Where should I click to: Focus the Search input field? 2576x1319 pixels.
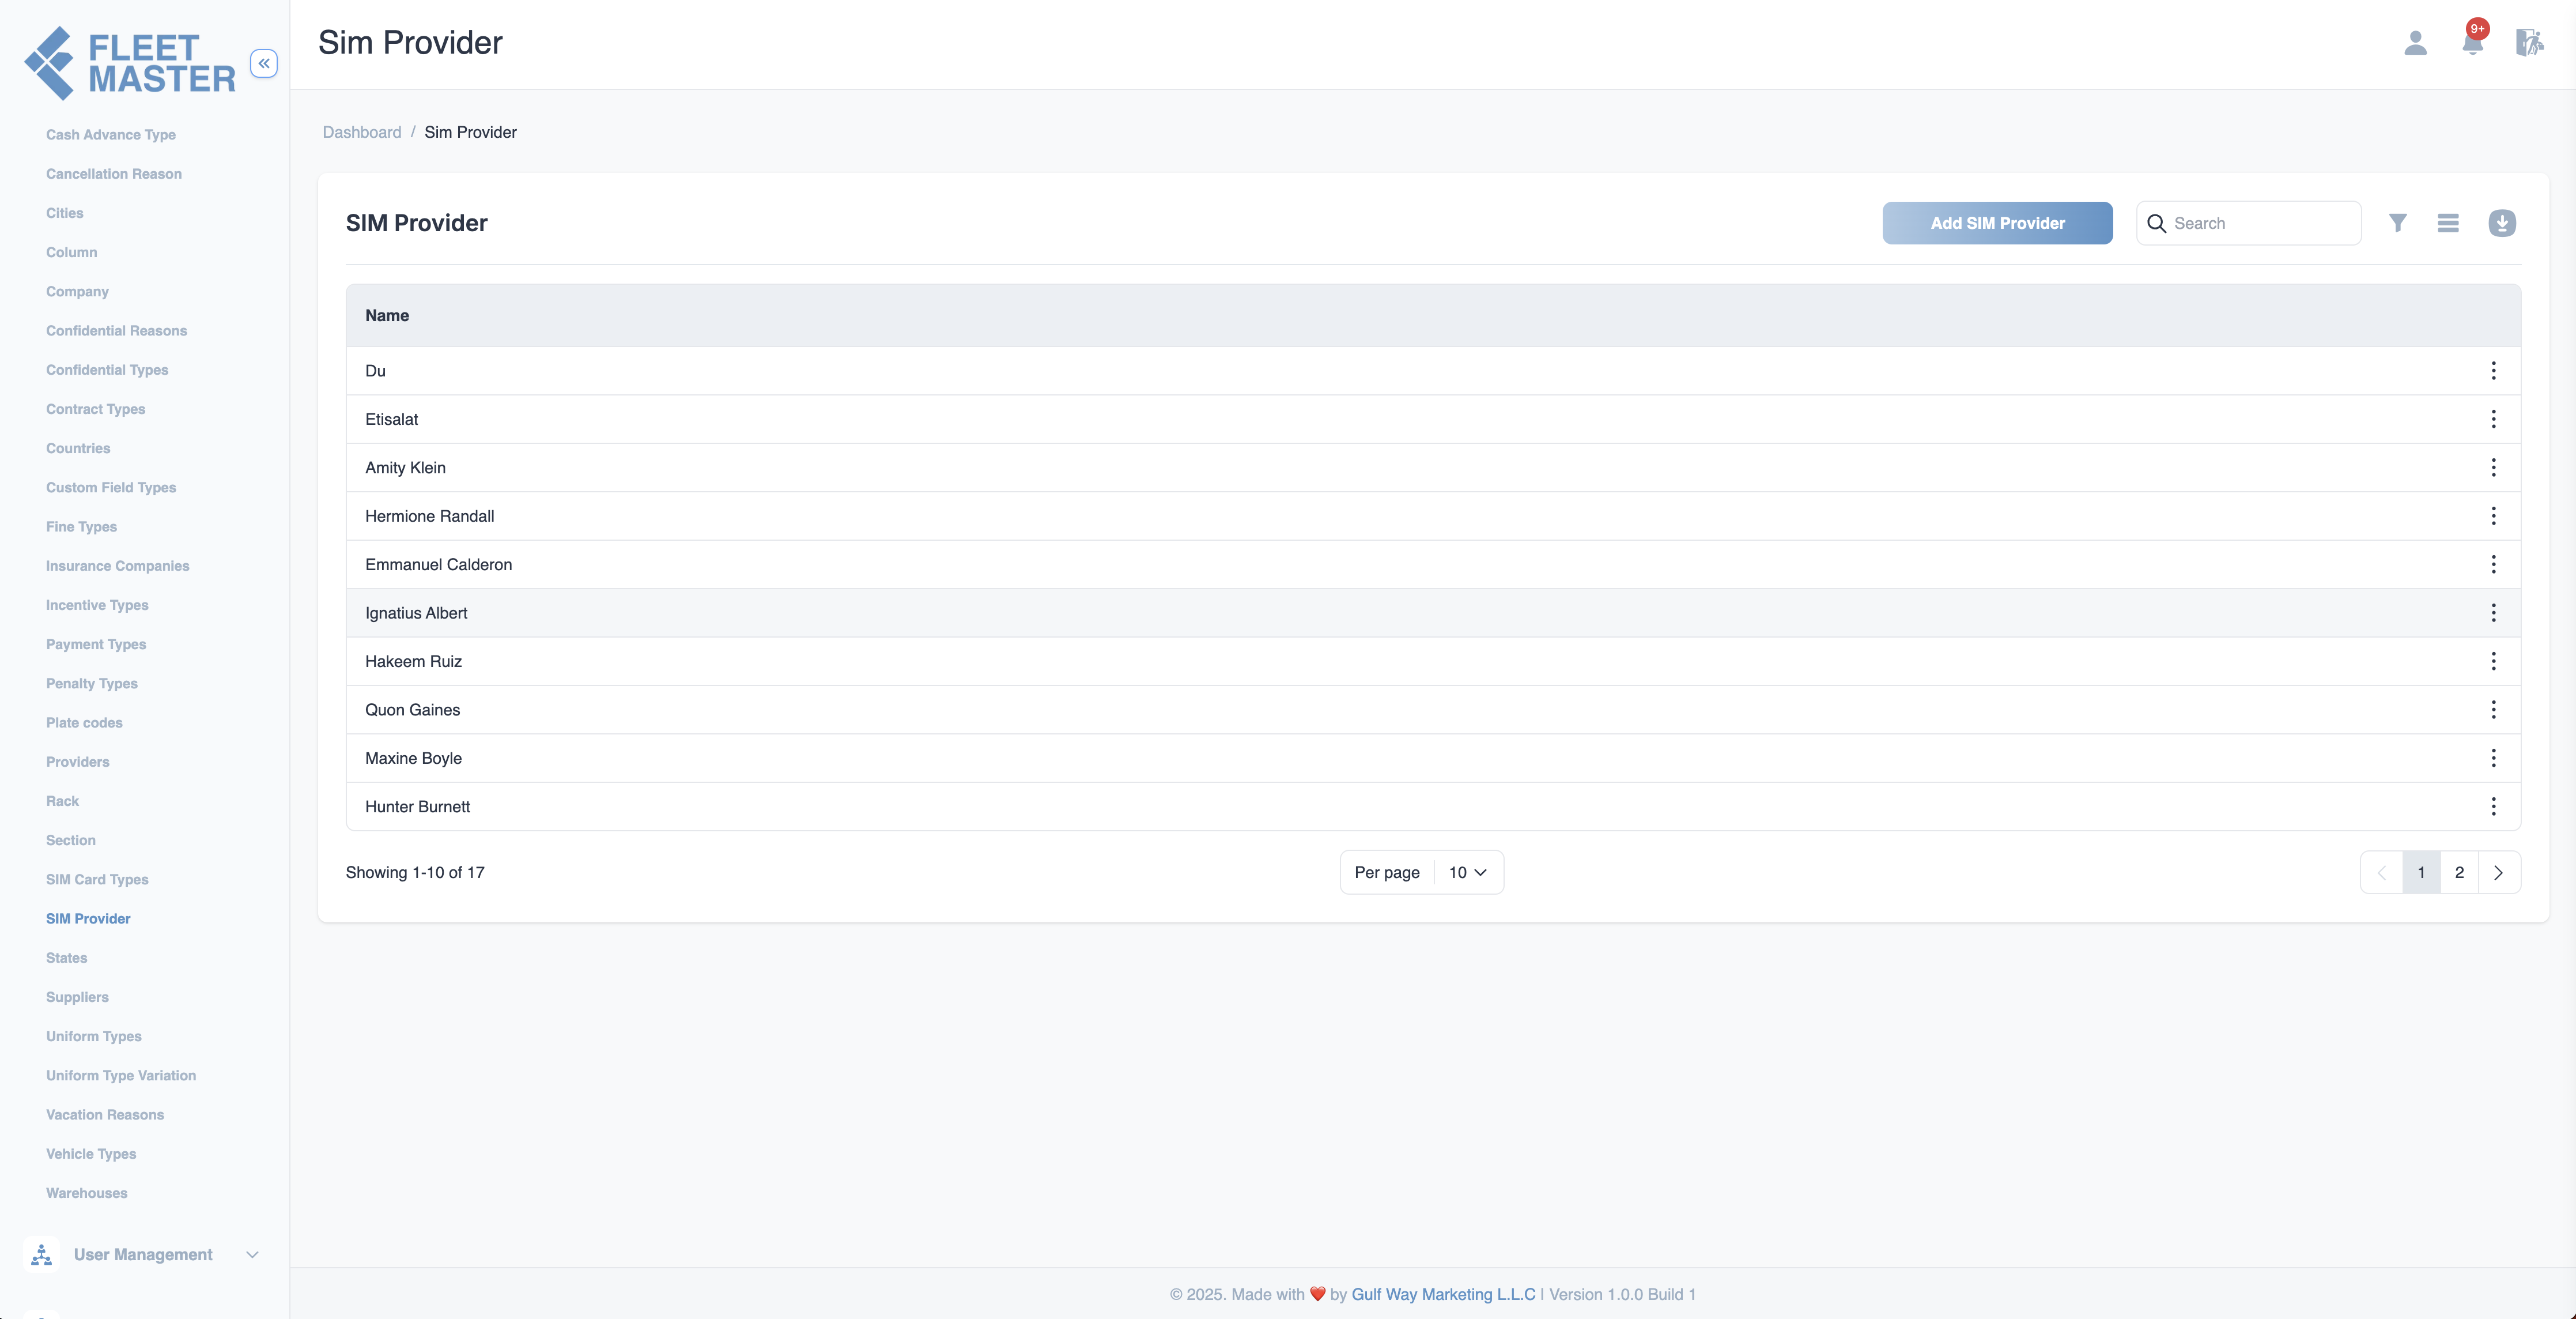pyautogui.click(x=2248, y=223)
